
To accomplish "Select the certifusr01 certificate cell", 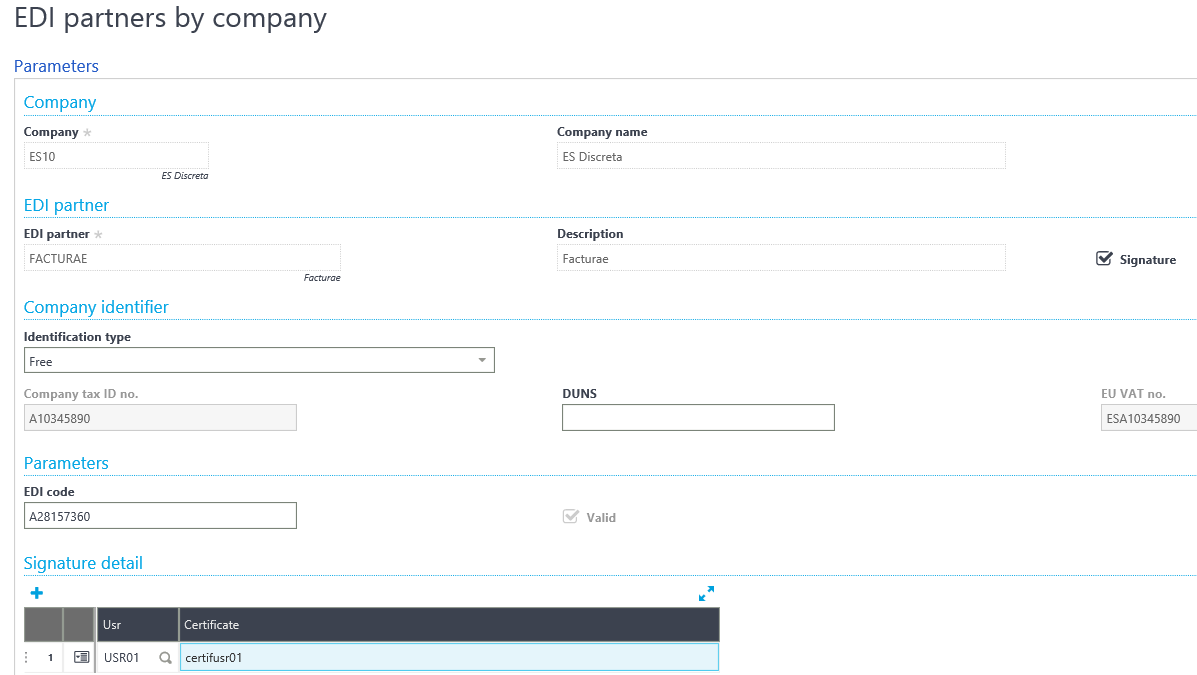I will click(448, 657).
